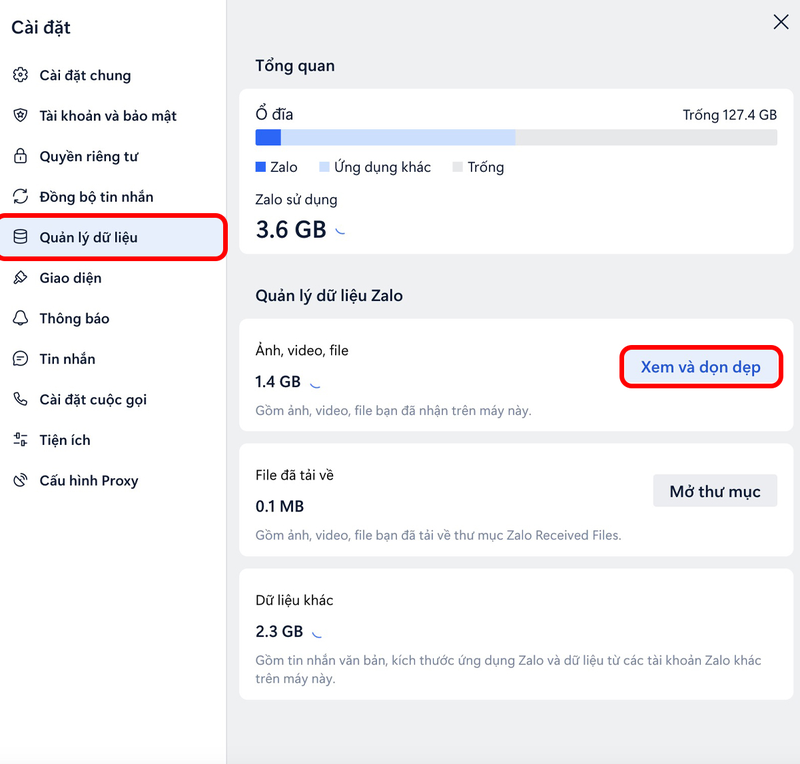Click the shield icon for Tài khoản và bảo mật
Image resolution: width=800 pixels, height=764 pixels.
(x=20, y=115)
